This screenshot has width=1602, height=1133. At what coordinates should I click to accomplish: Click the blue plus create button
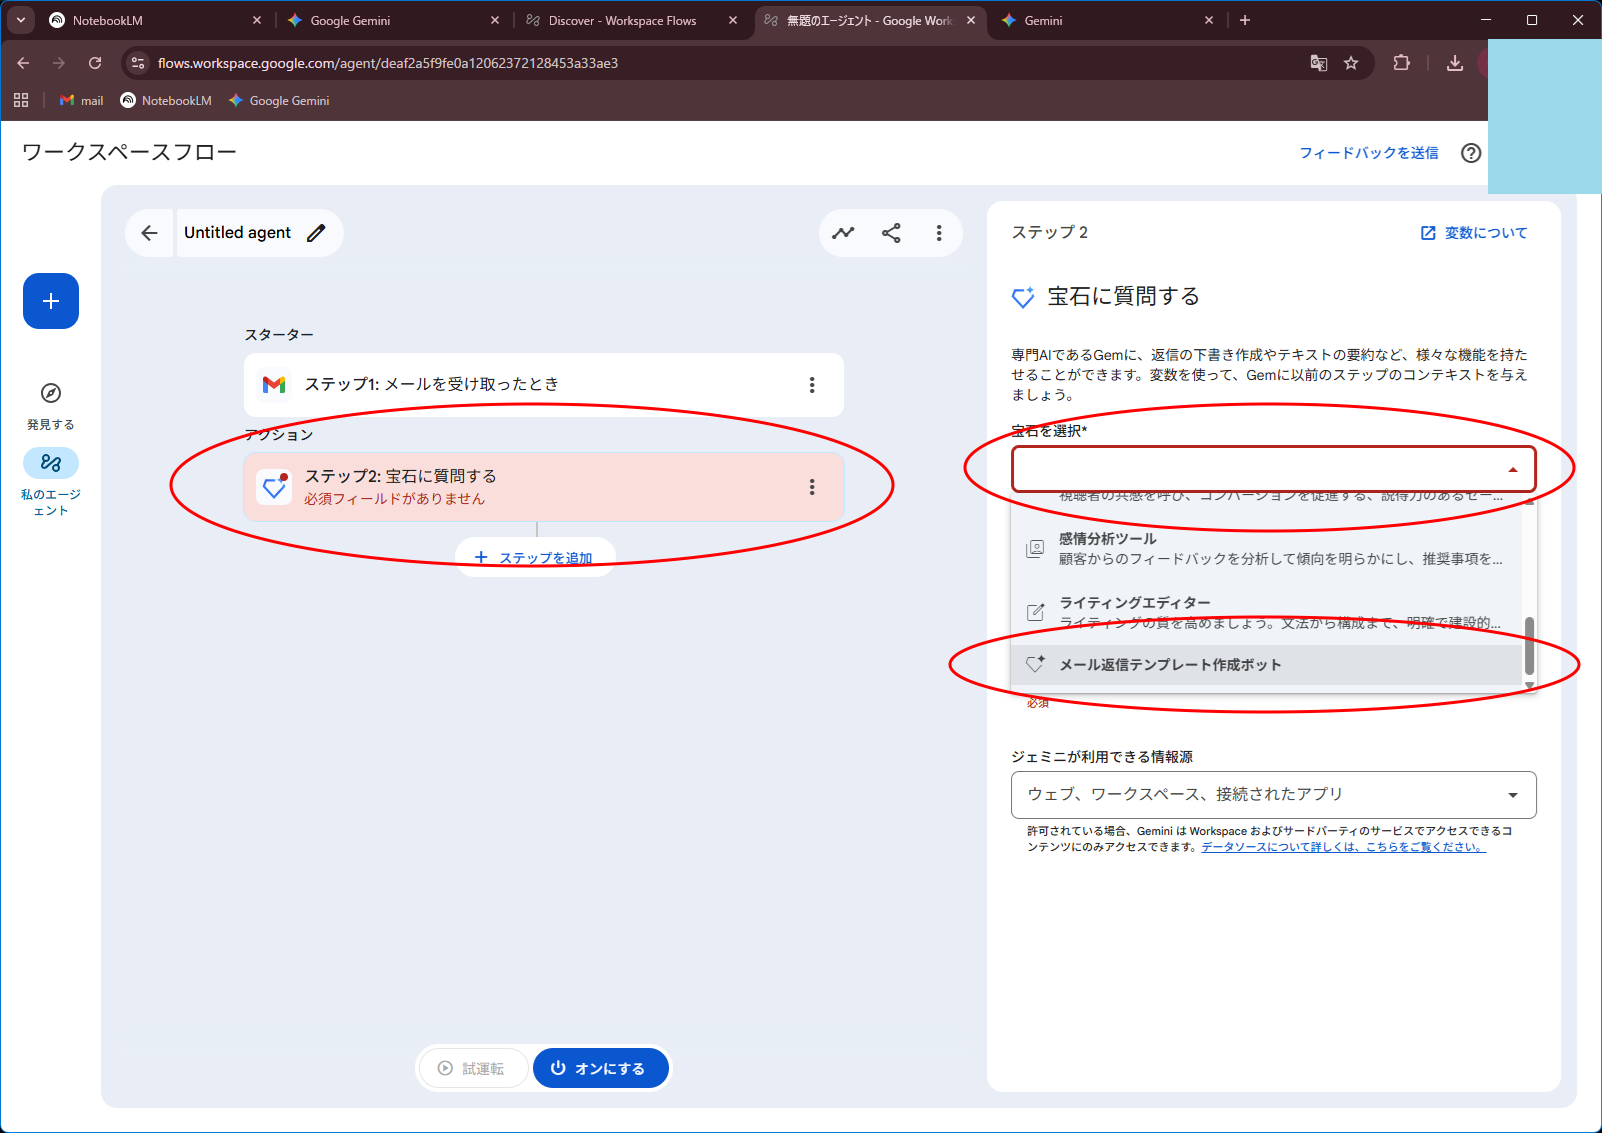[x=51, y=301]
